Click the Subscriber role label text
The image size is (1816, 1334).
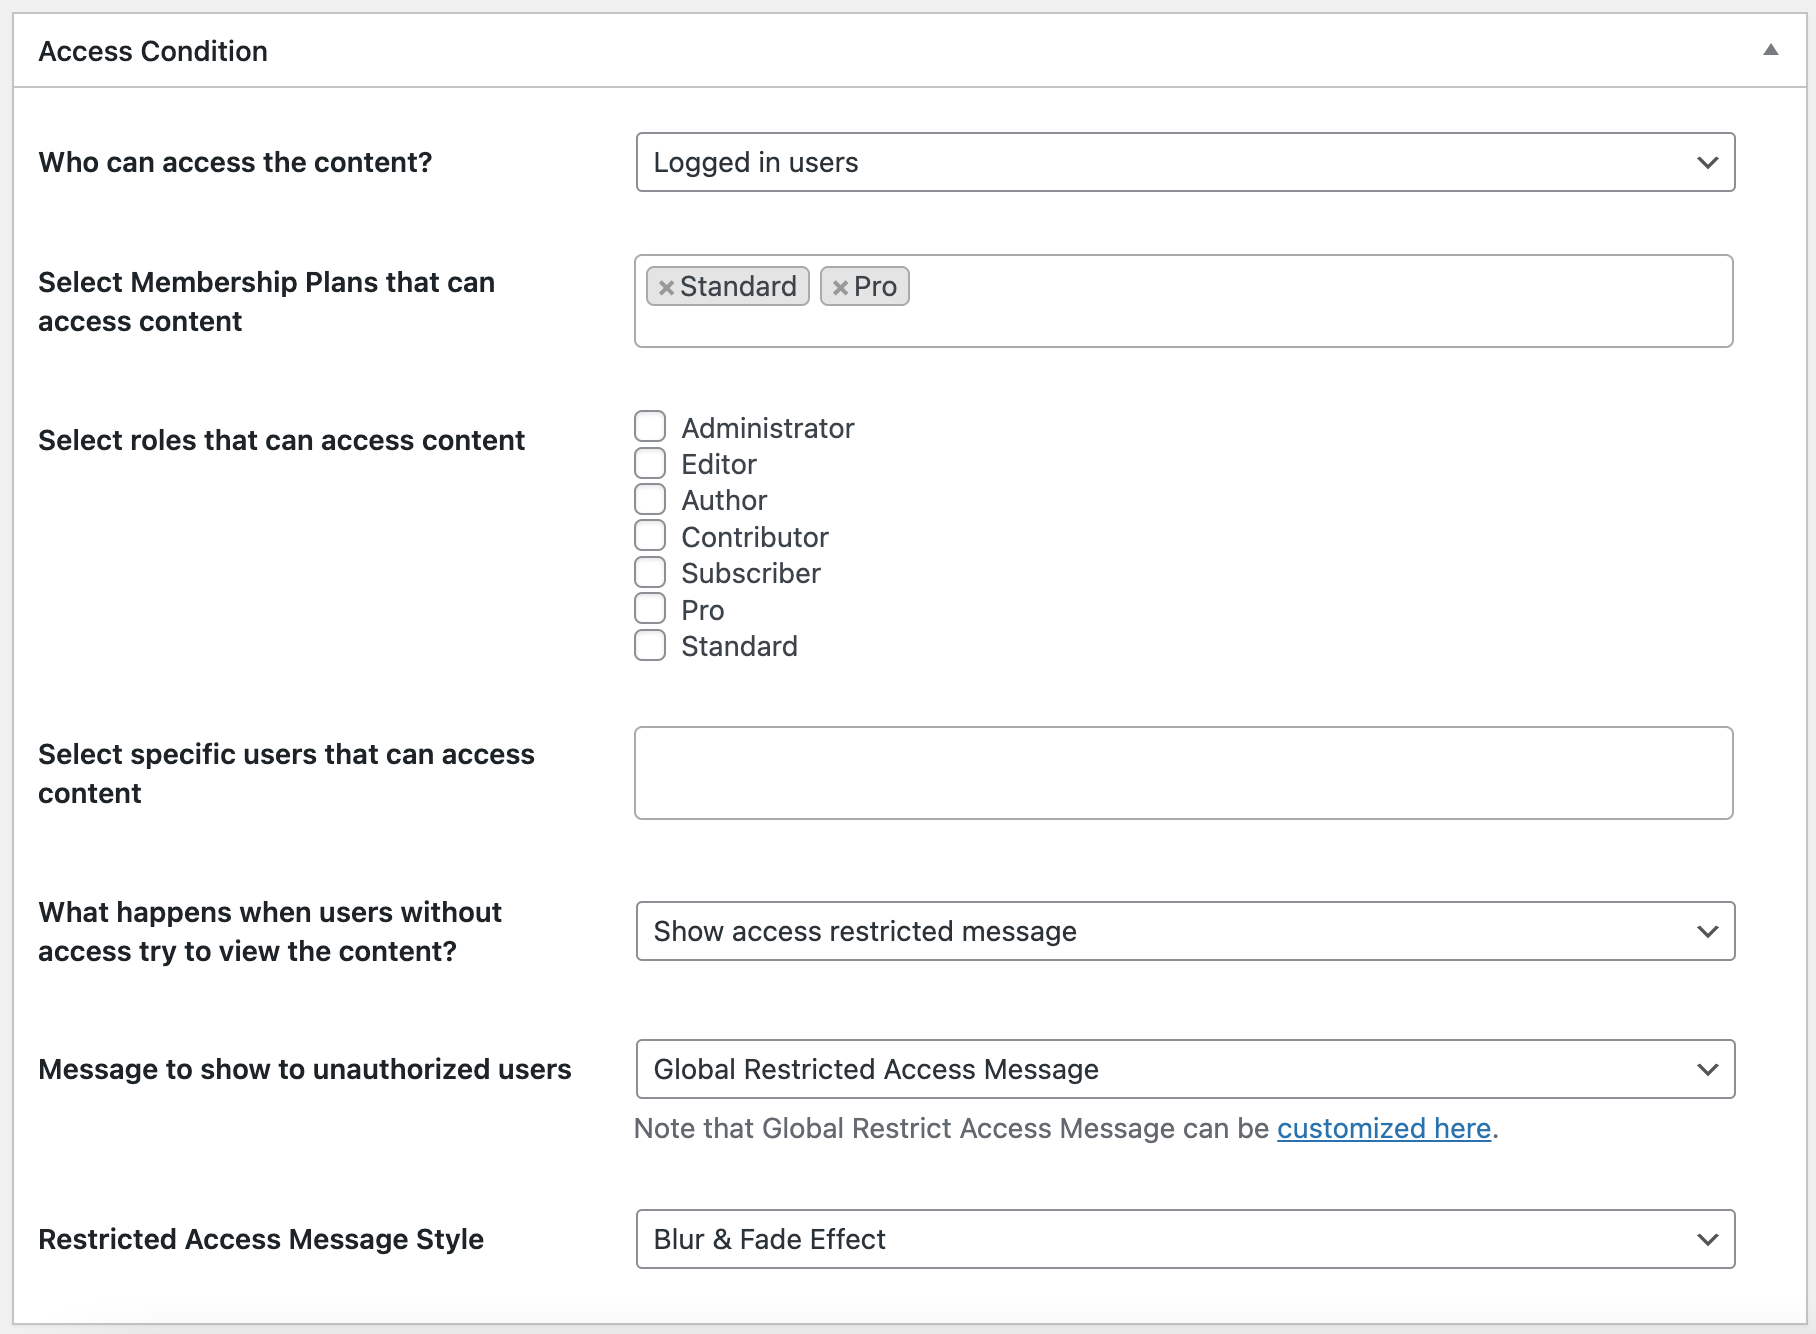point(751,573)
